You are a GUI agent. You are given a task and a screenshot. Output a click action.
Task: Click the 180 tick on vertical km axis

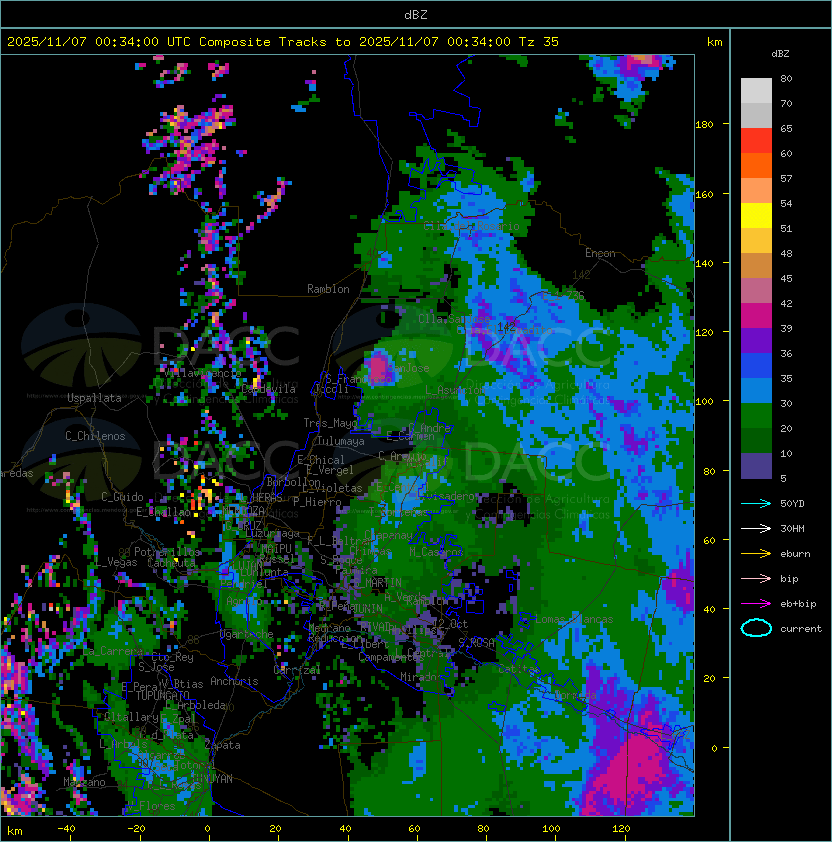(x=704, y=125)
